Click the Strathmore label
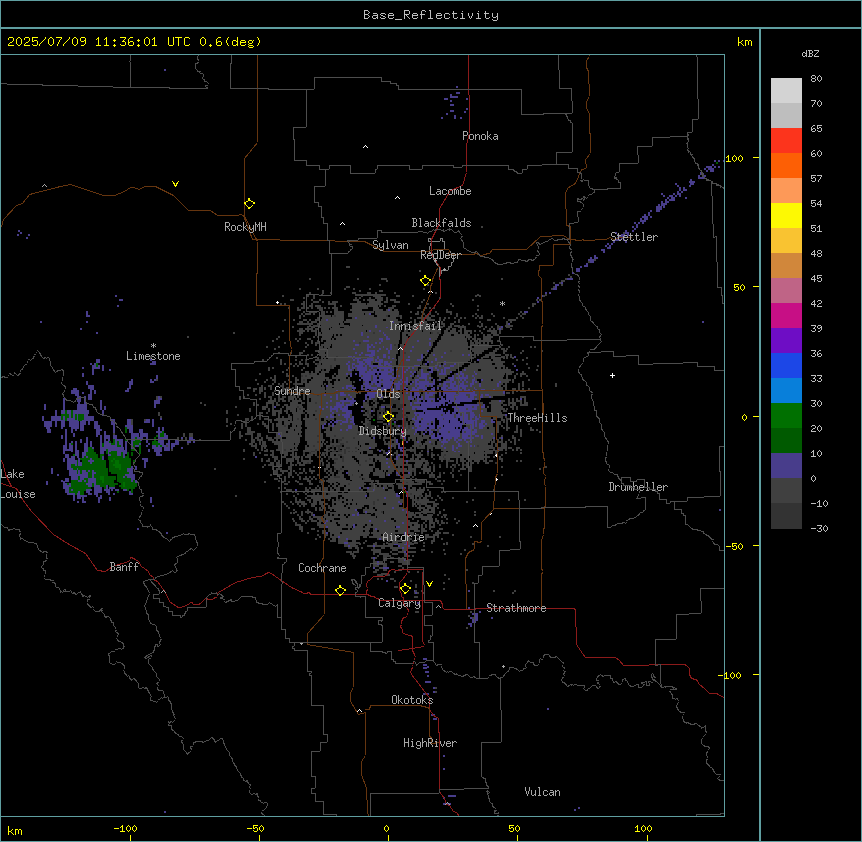Screen dimensions: 862x842 [x=516, y=608]
